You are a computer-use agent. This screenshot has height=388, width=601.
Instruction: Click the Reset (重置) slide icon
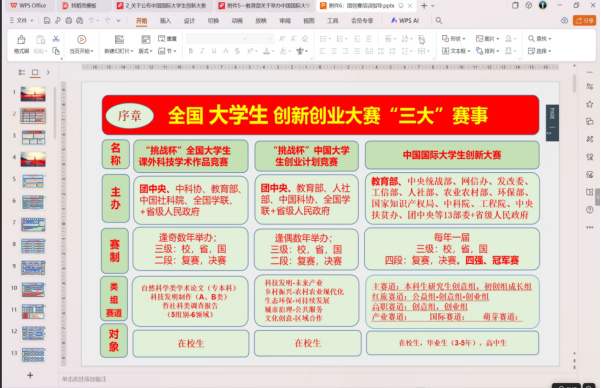point(167,39)
